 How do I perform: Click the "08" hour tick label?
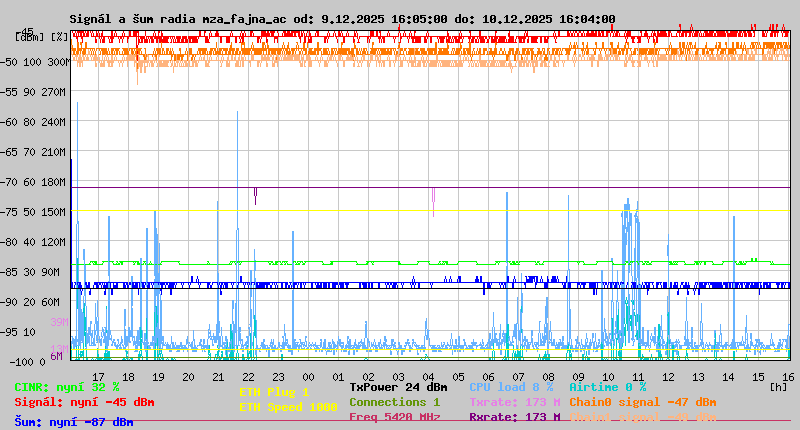click(x=548, y=377)
